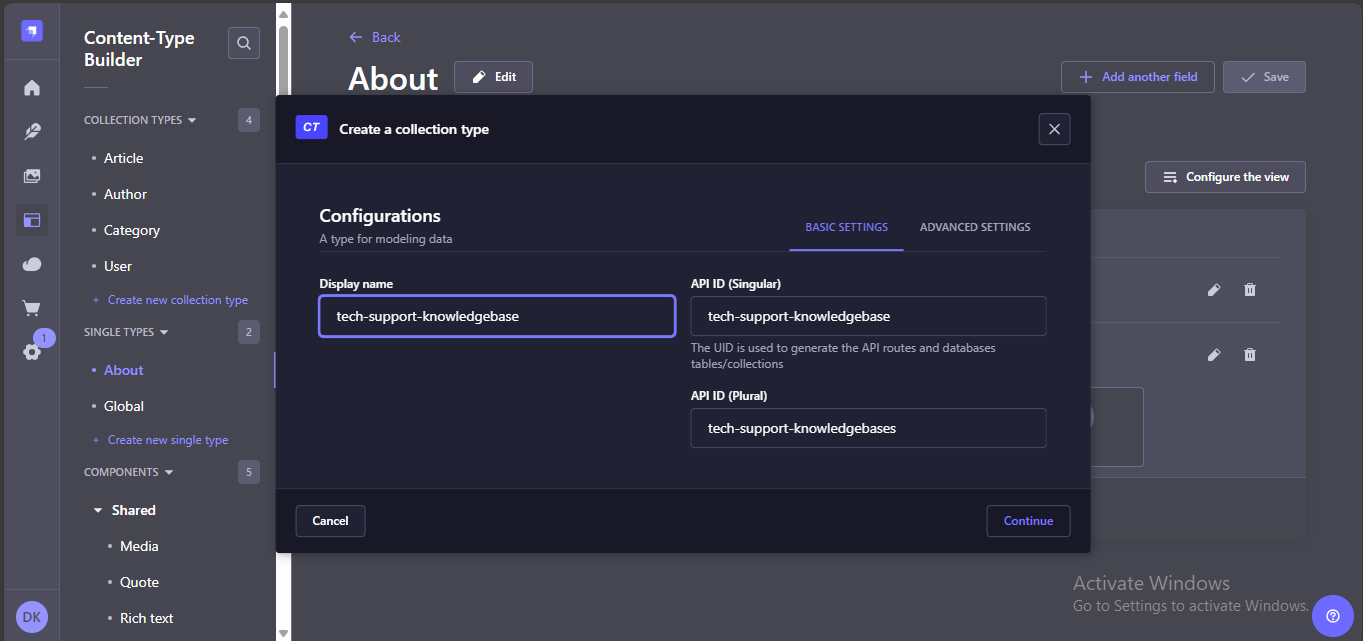This screenshot has width=1363, height=641.
Task: Switch to the Advanced Settings tab
Action: coord(974,227)
